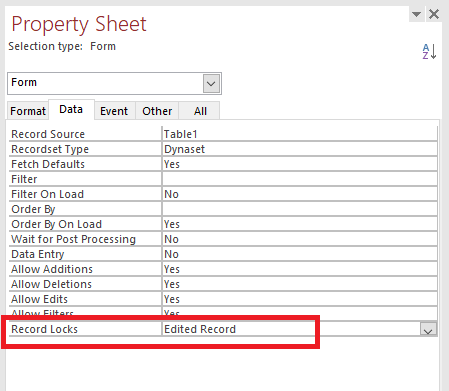Close the Property Sheet pane
This screenshot has height=391, width=449.
[x=434, y=14]
